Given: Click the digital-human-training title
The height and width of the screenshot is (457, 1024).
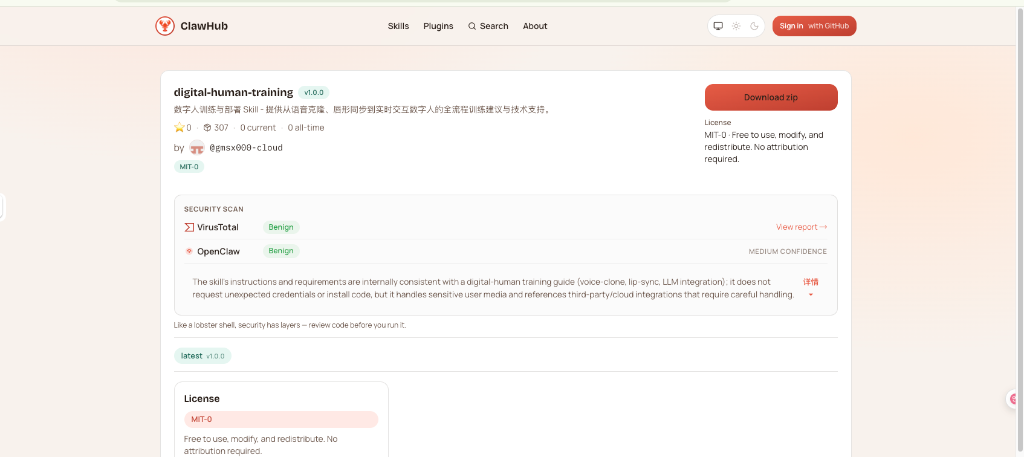Looking at the screenshot, I should point(233,93).
